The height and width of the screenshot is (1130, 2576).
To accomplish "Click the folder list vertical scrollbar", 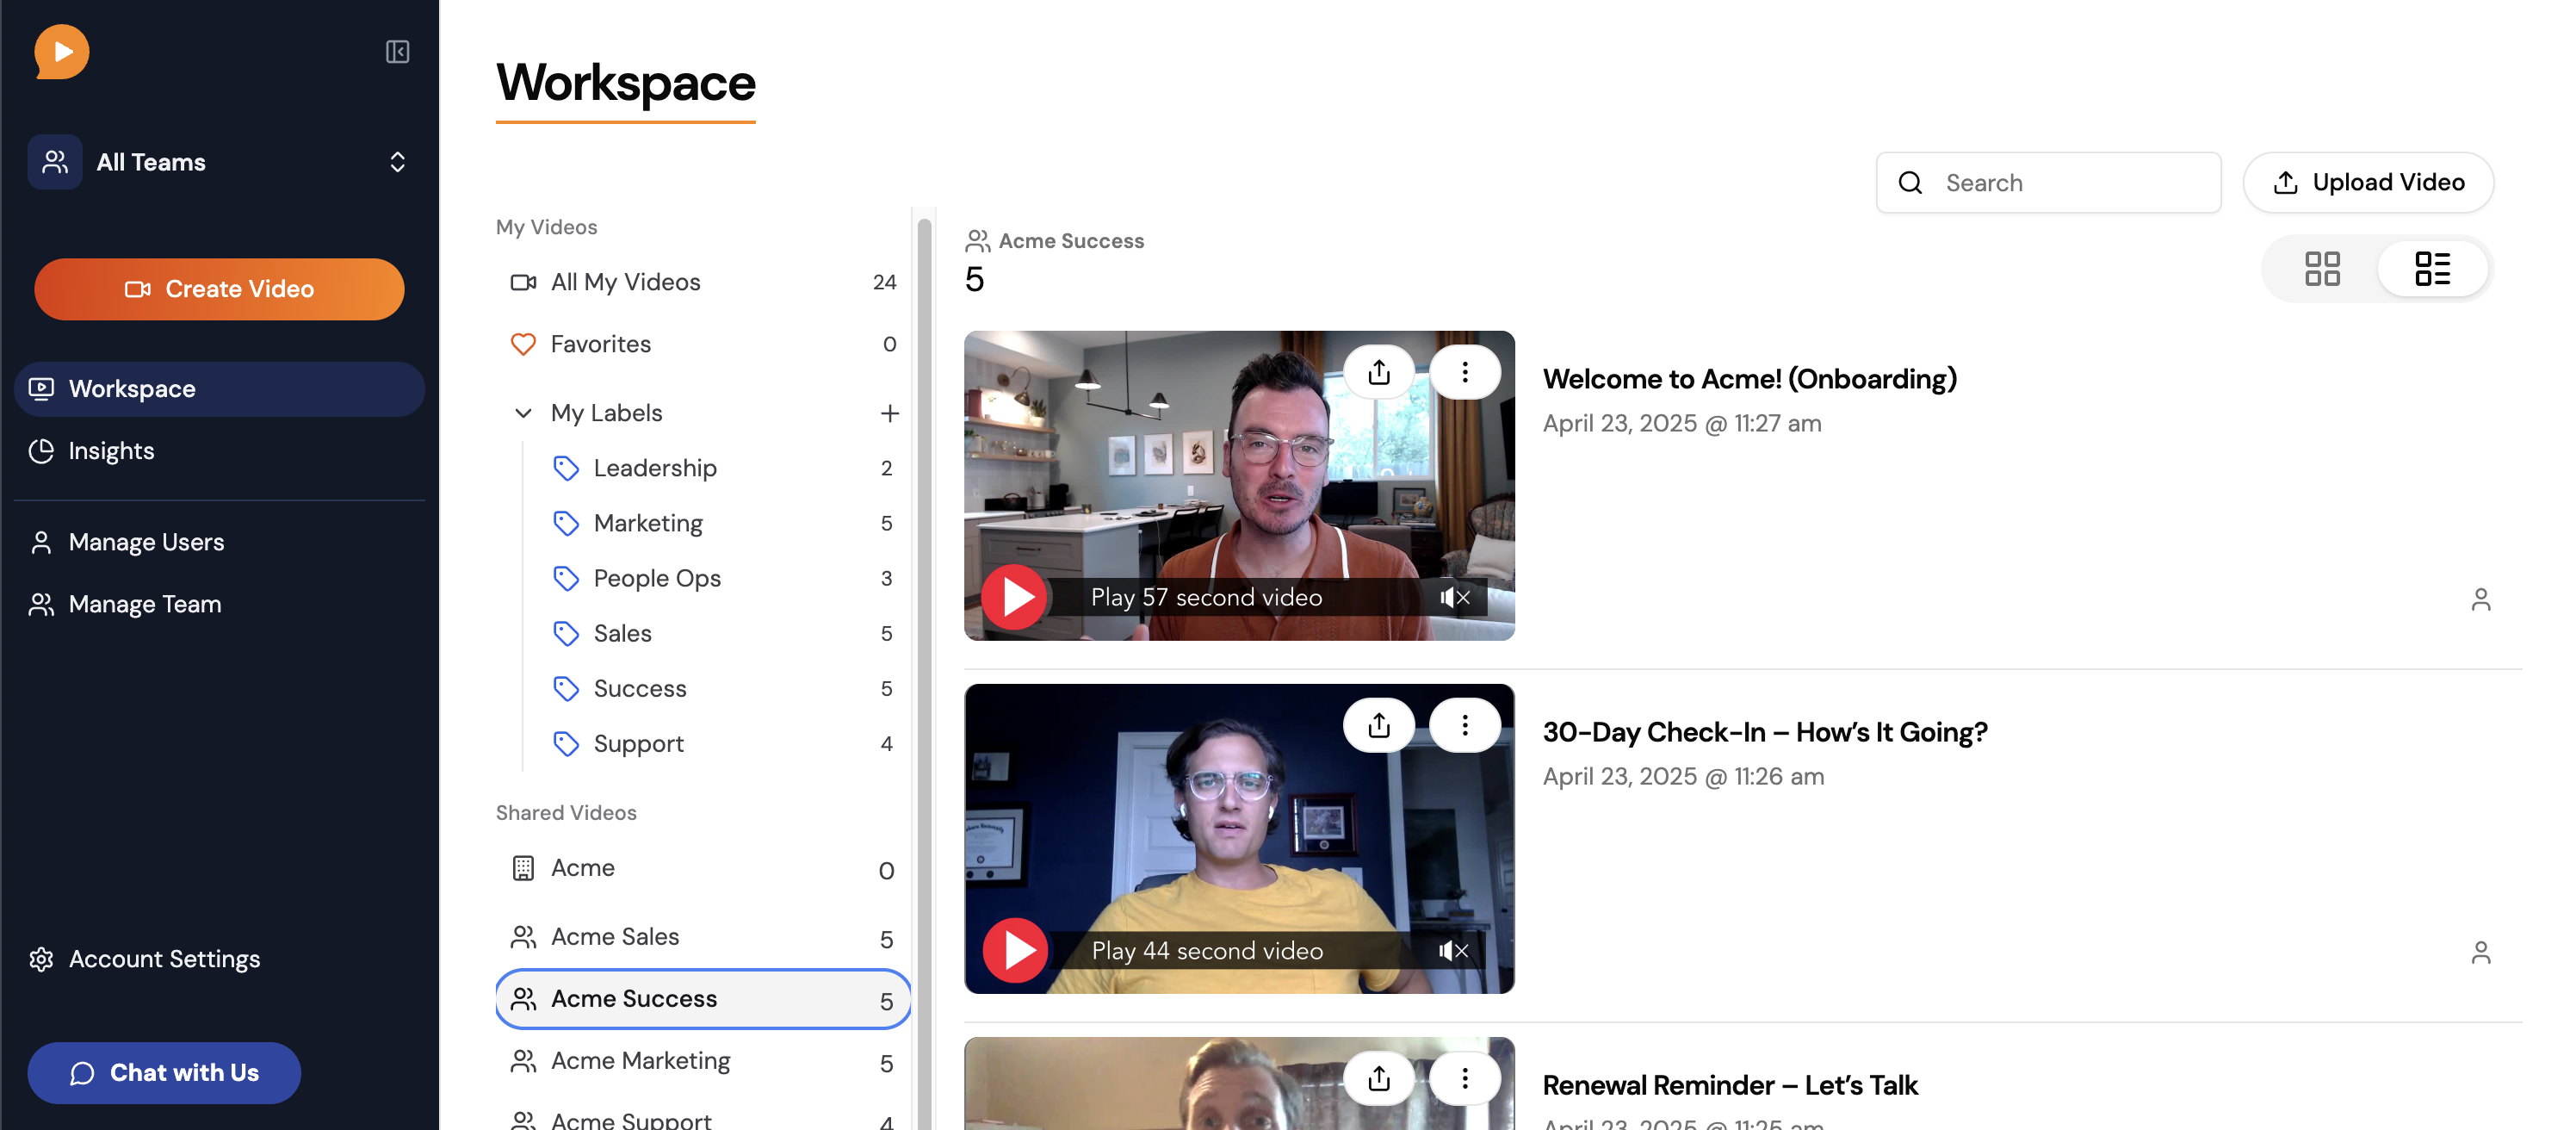I will (x=924, y=600).
